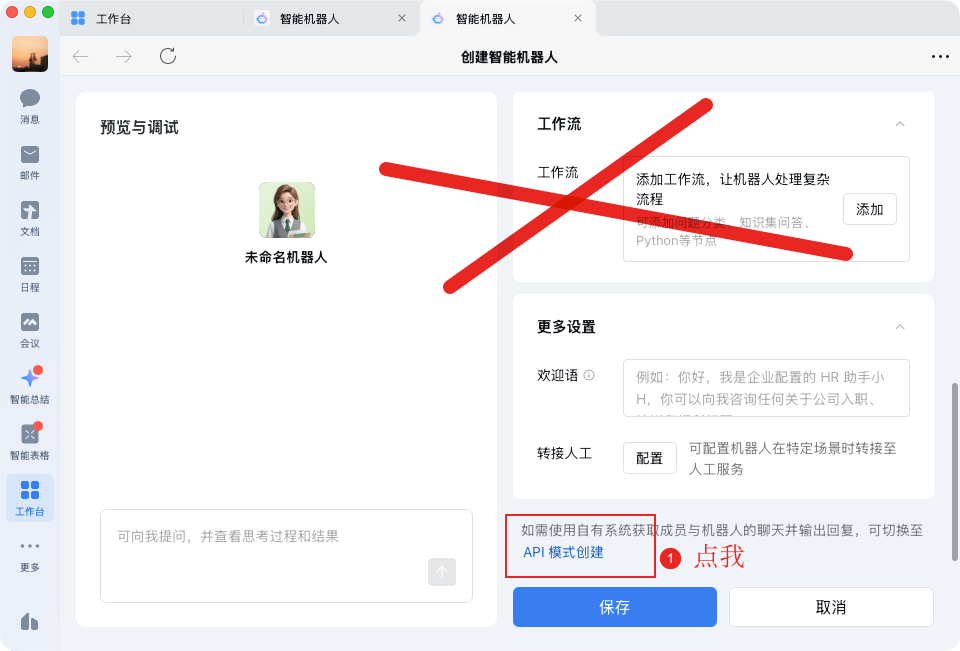Screen dimensions: 960x651
Task: Click 添加 to add a workflow
Action: (869, 209)
